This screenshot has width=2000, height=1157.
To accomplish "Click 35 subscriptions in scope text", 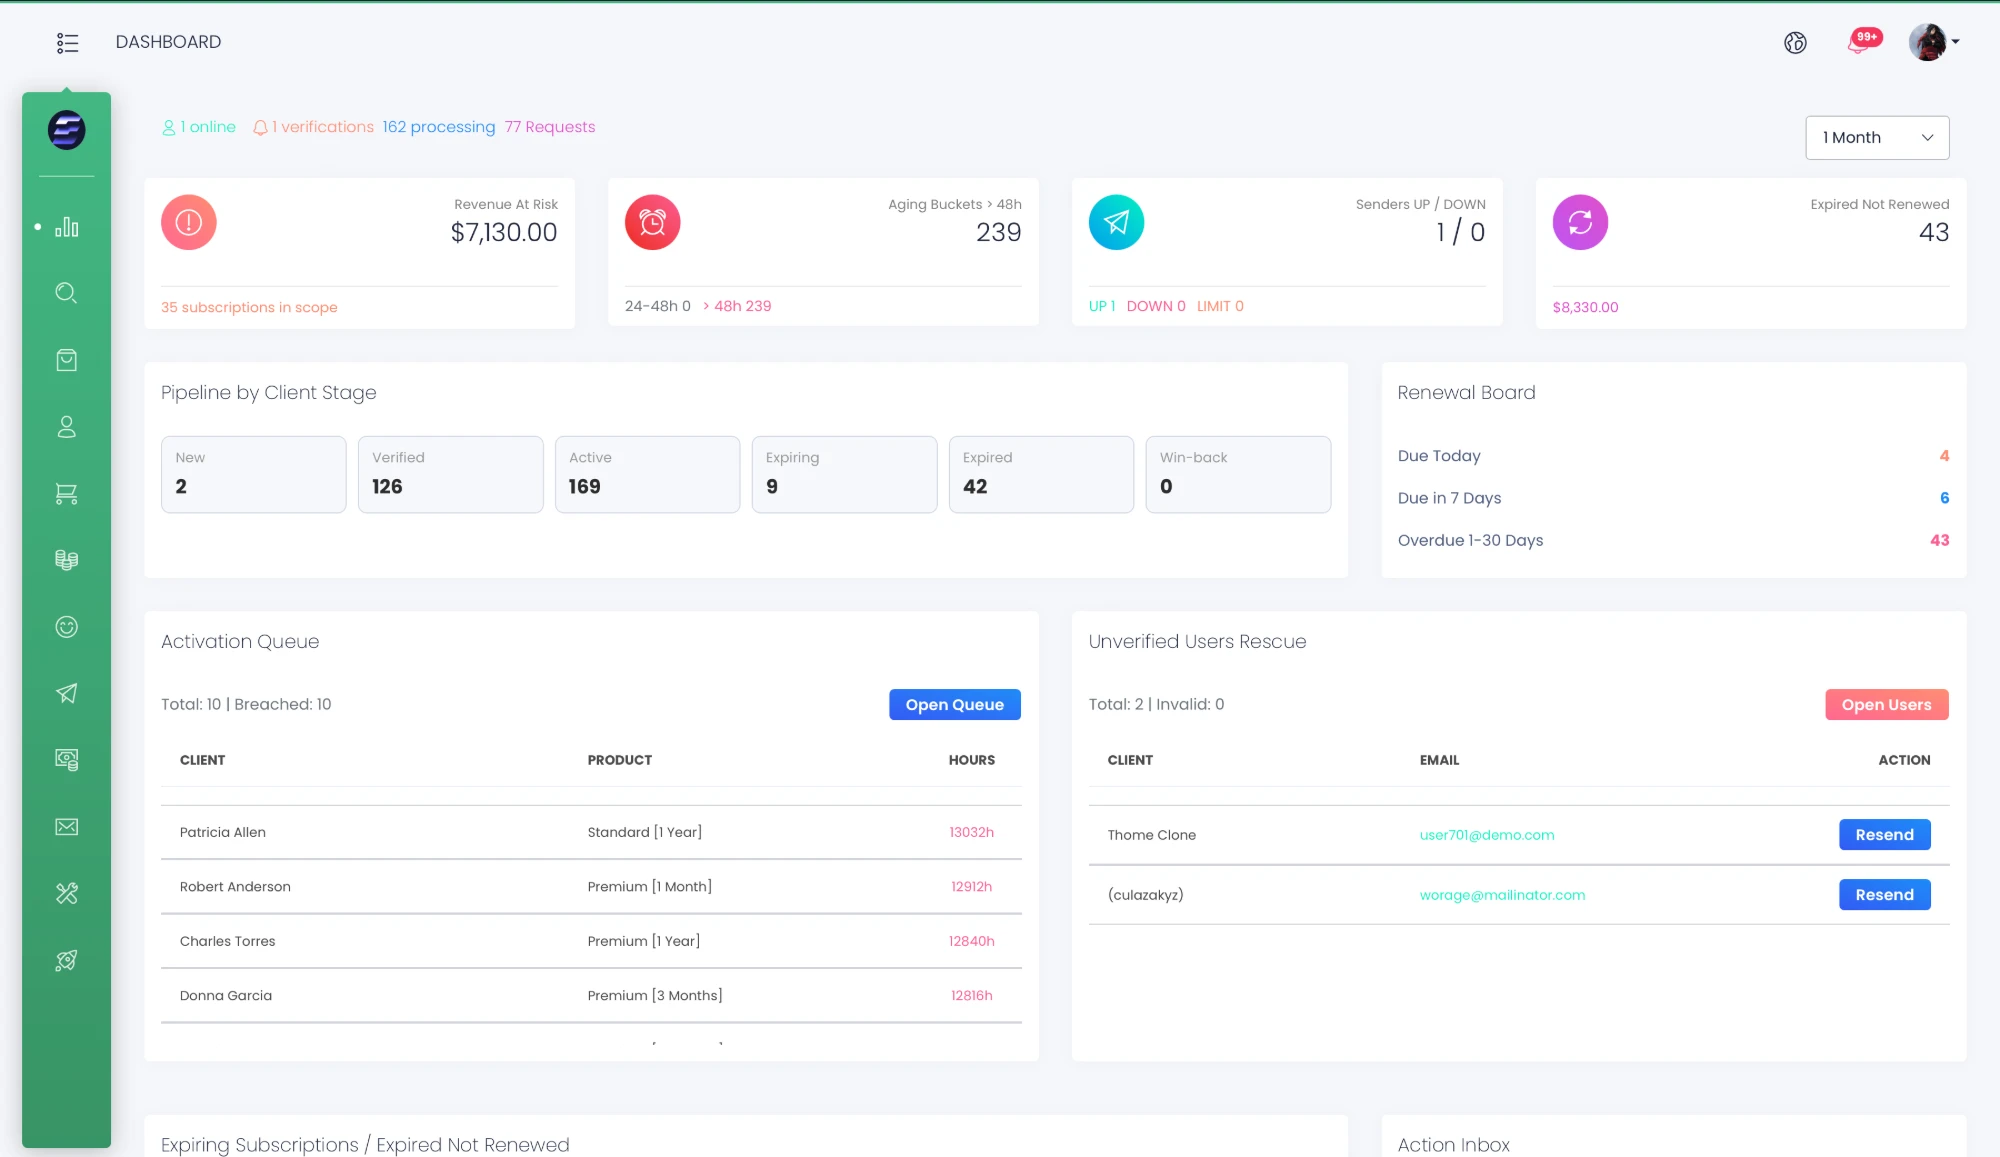I will point(249,307).
